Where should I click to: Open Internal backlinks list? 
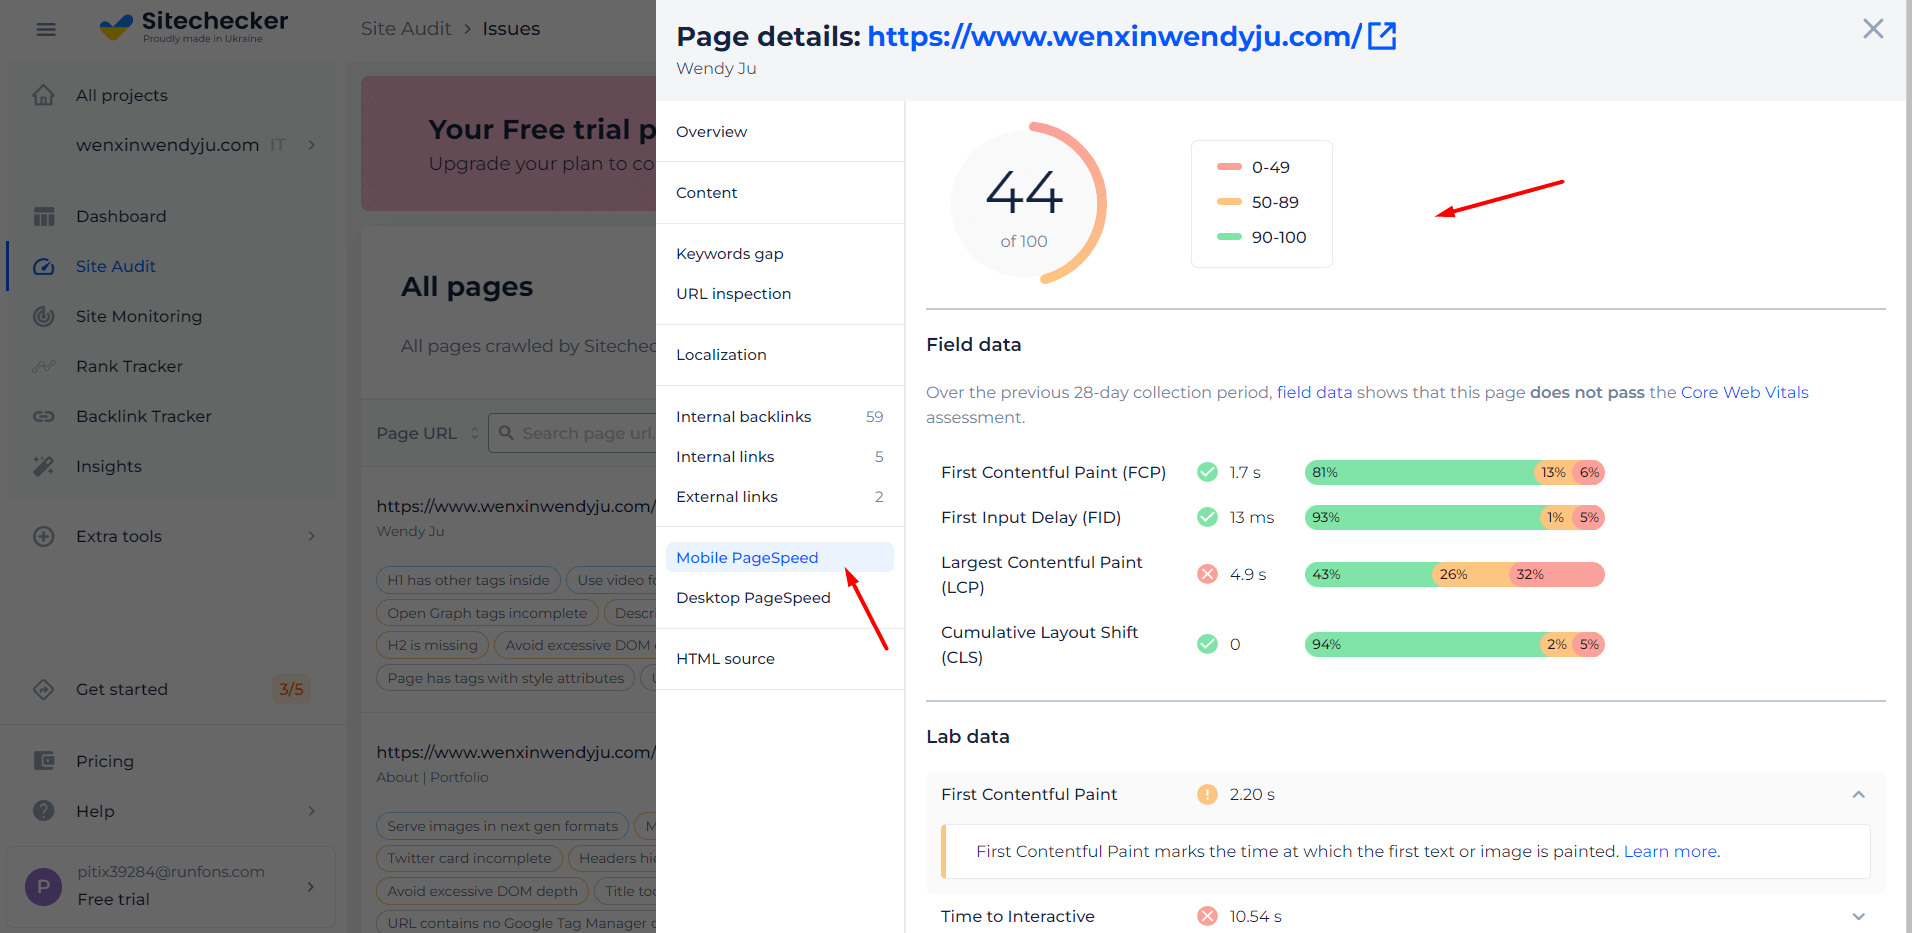(x=780, y=417)
